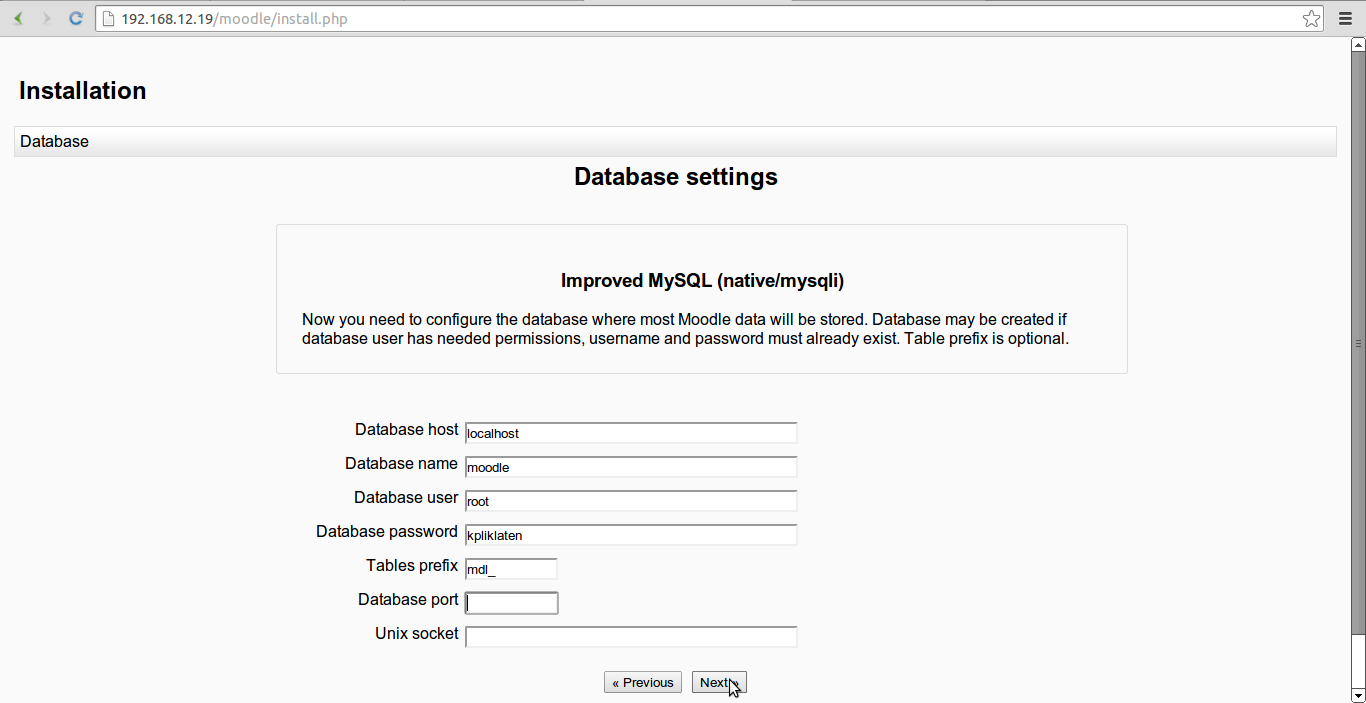Screen dimensions: 1366x703
Task: Click the scrollbar down arrow
Action: 1358,695
